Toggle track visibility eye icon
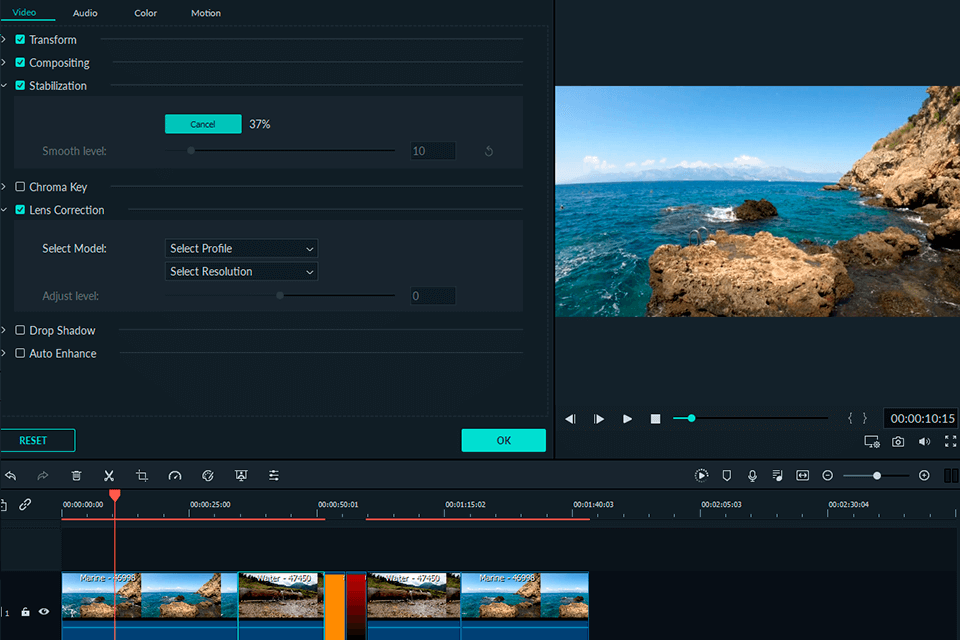Image resolution: width=960 pixels, height=640 pixels. click(x=44, y=611)
